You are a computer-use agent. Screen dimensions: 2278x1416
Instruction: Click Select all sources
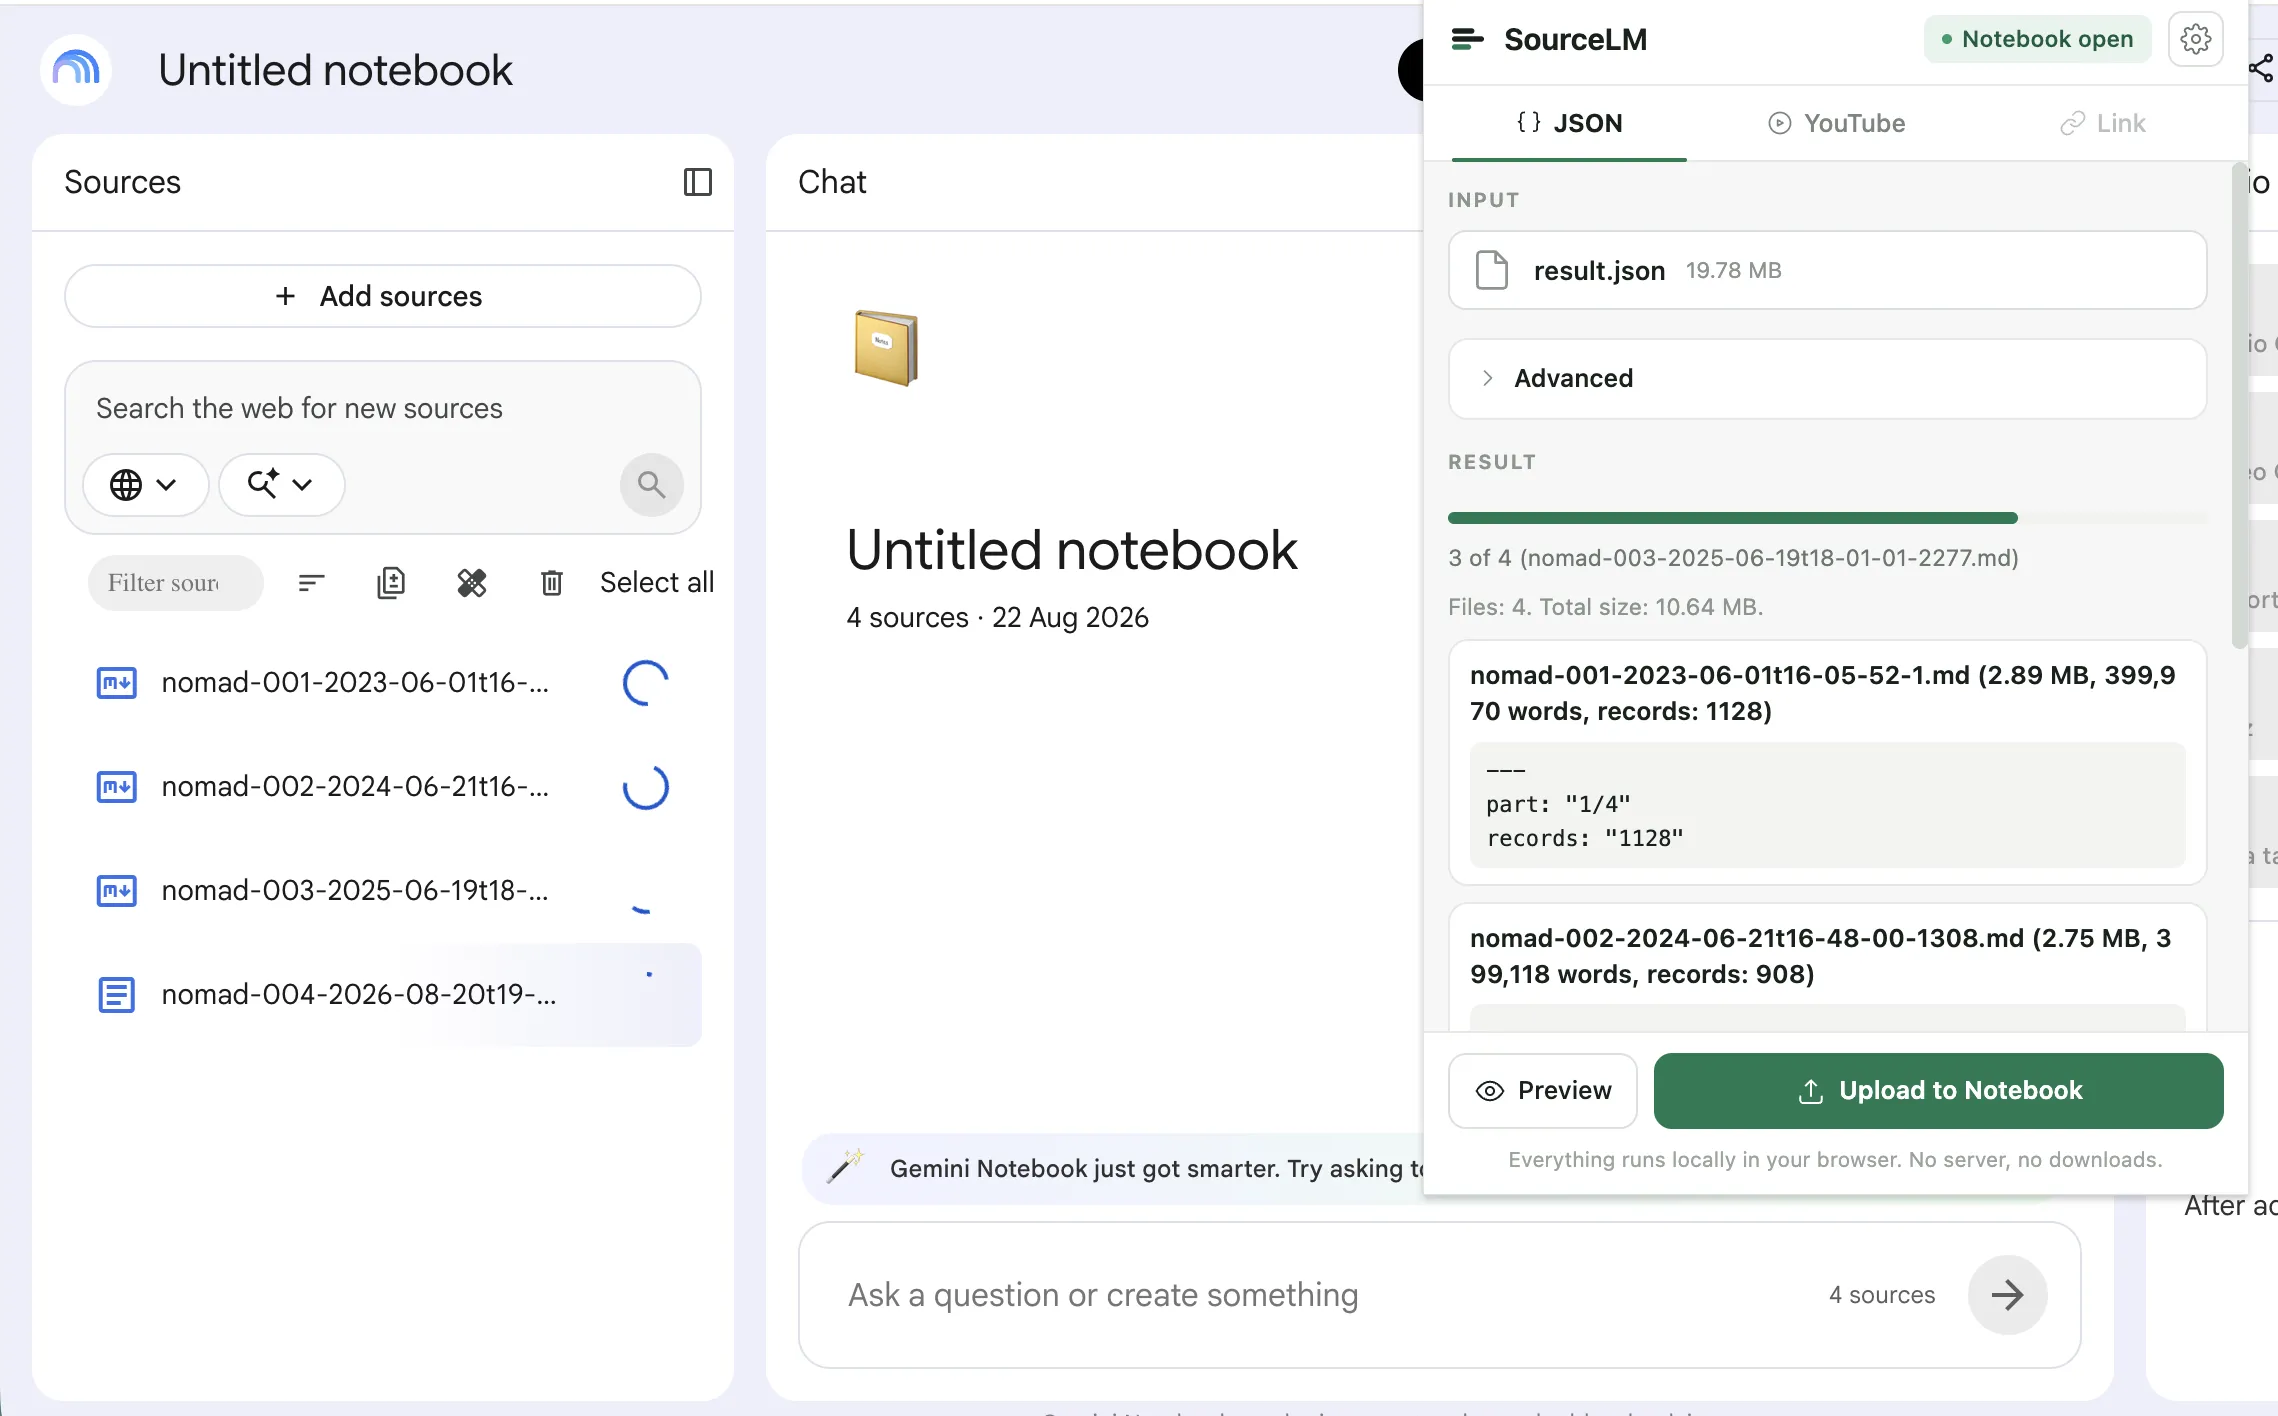[x=657, y=582]
